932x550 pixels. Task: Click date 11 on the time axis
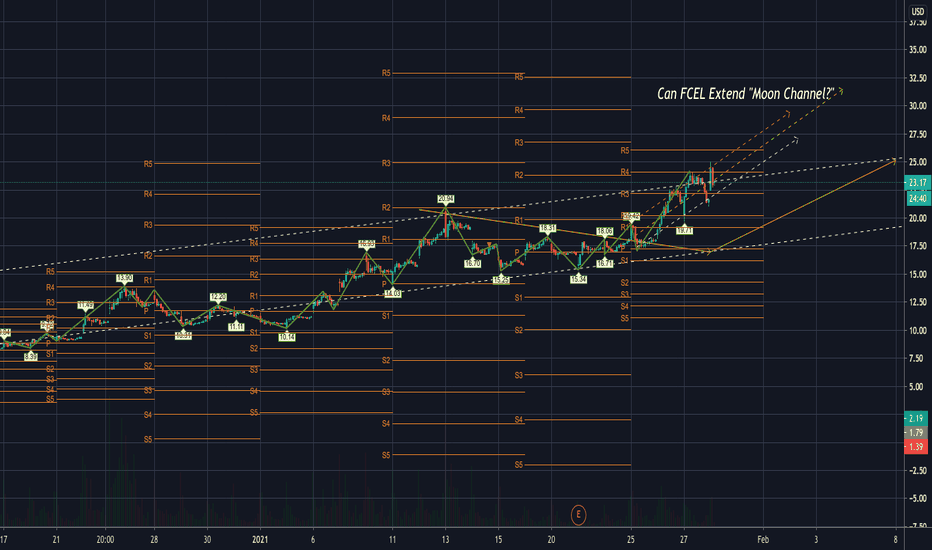click(x=392, y=540)
